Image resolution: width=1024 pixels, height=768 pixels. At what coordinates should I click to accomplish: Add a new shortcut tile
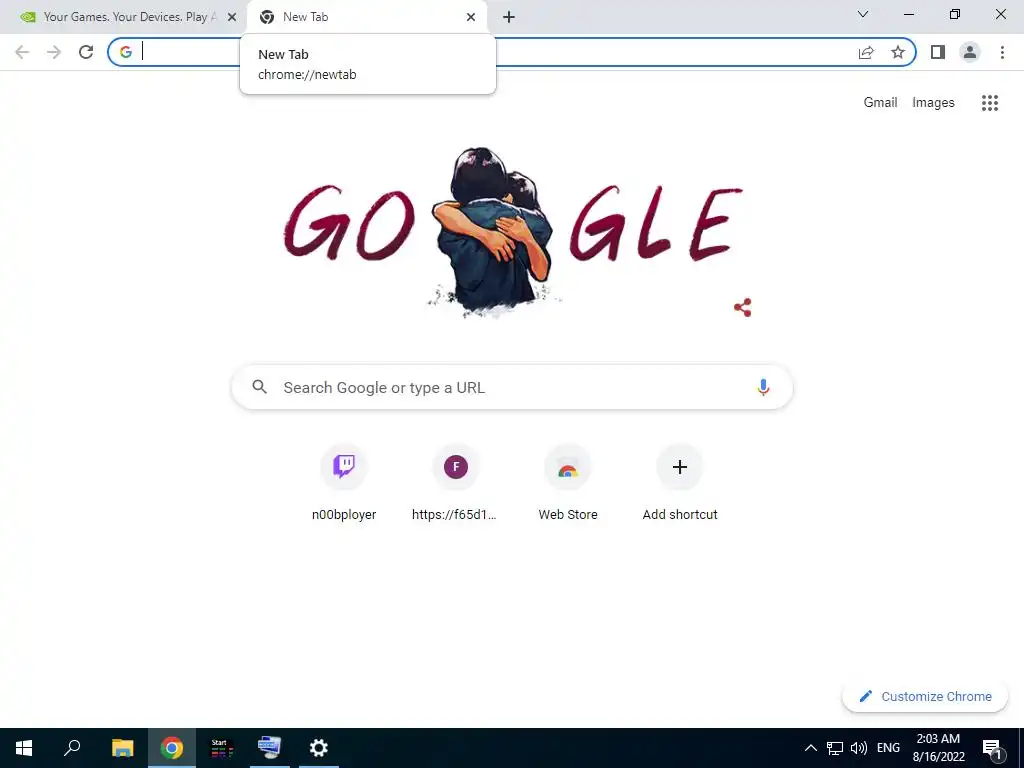pyautogui.click(x=680, y=483)
